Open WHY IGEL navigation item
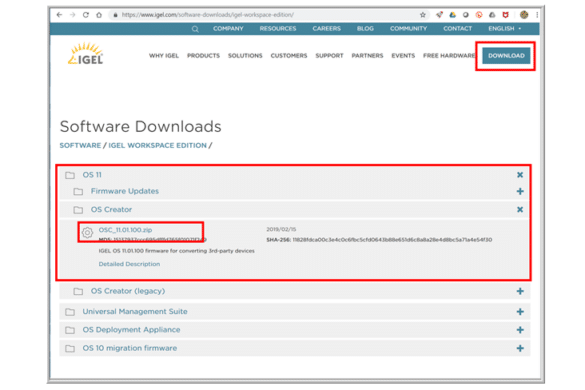585x390 pixels. pyautogui.click(x=164, y=56)
